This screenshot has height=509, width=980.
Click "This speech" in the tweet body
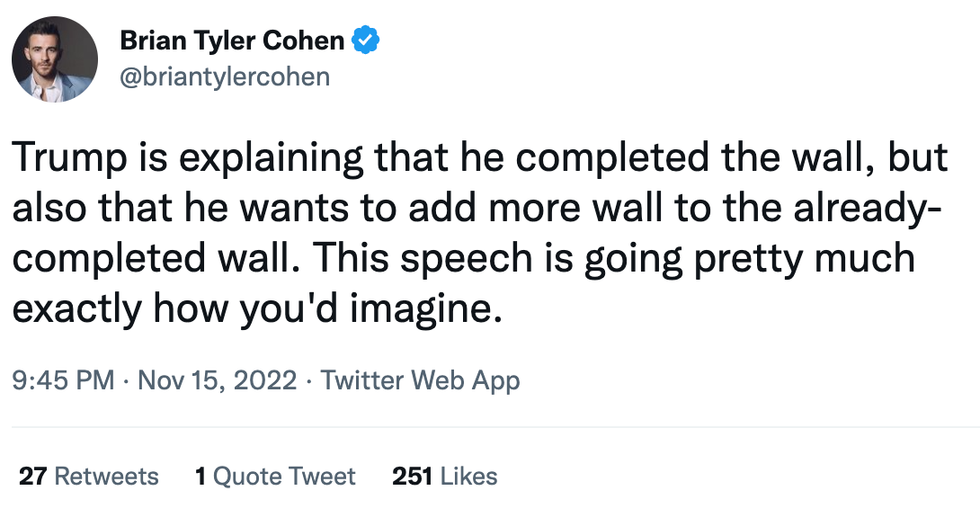[x=396, y=258]
